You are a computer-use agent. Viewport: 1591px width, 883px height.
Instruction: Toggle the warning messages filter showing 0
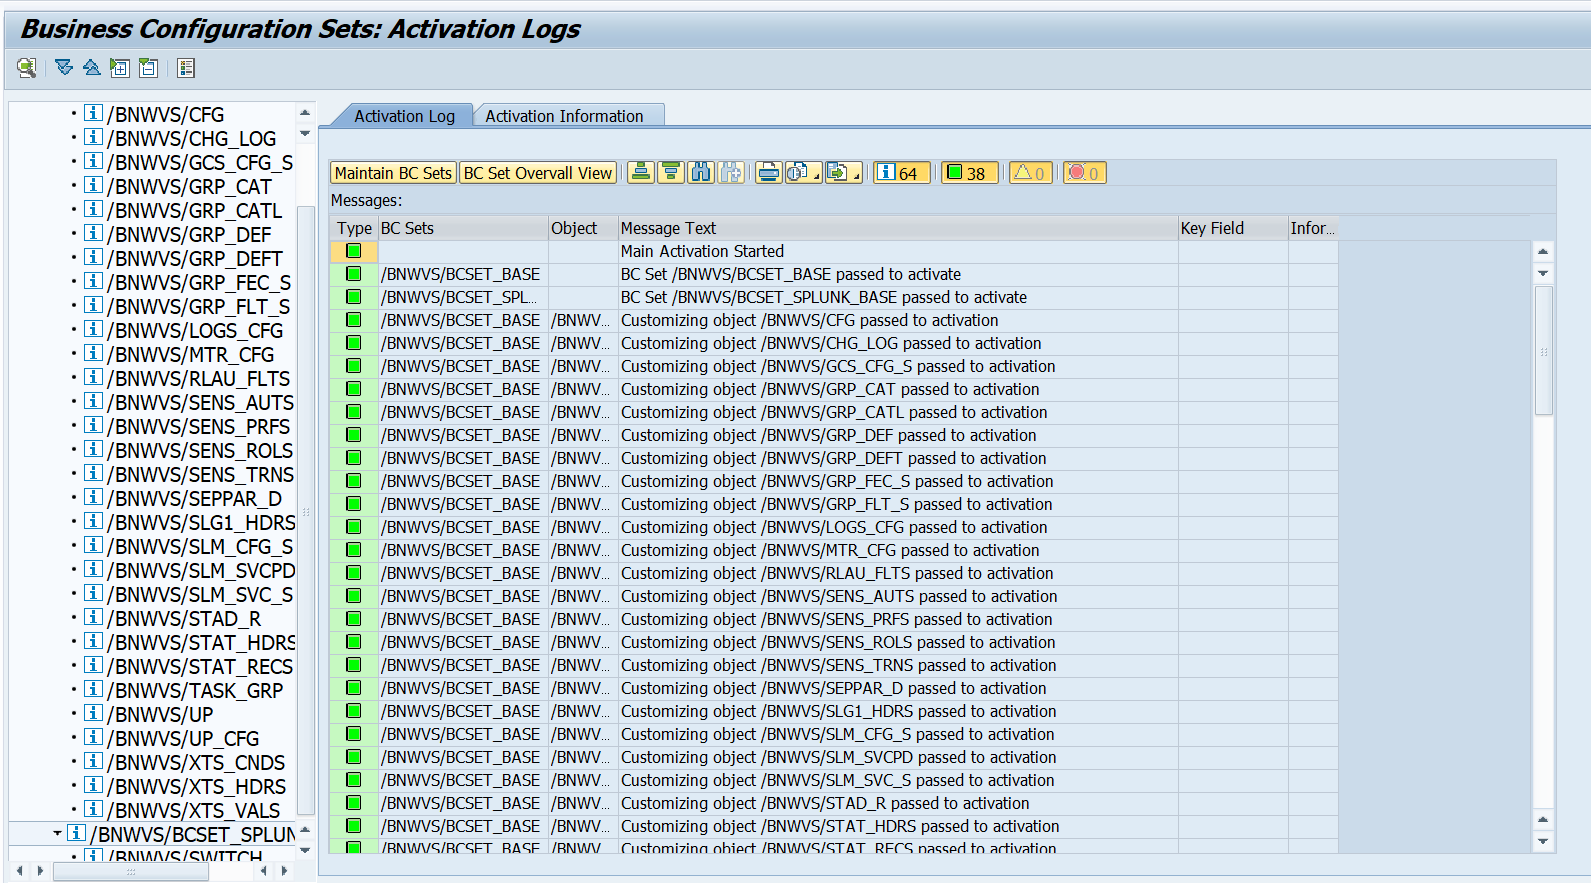coord(1030,173)
